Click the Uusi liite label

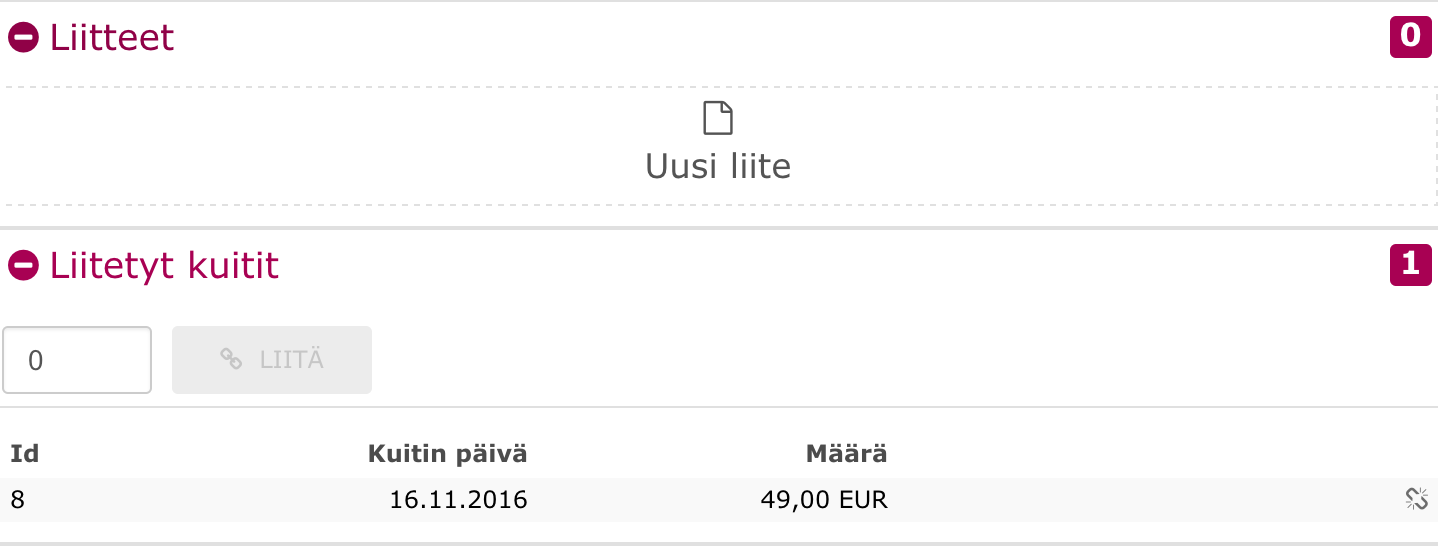[718, 166]
